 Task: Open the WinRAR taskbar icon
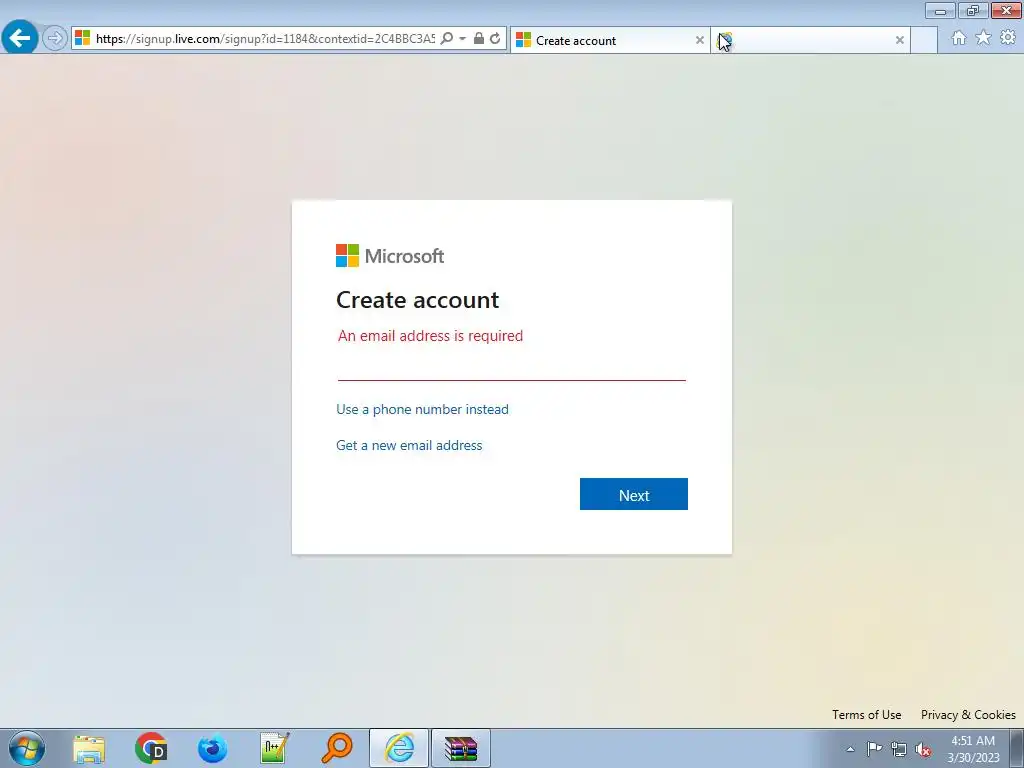pos(461,748)
